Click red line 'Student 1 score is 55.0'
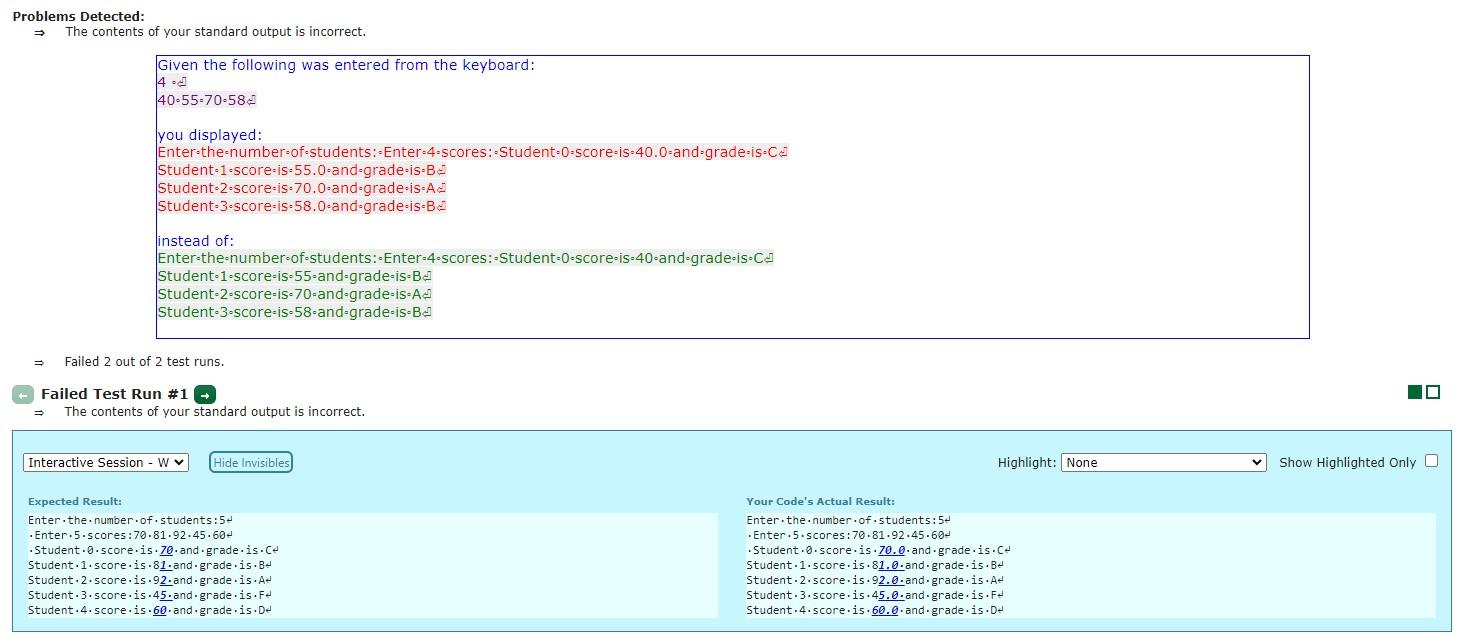 pos(301,170)
